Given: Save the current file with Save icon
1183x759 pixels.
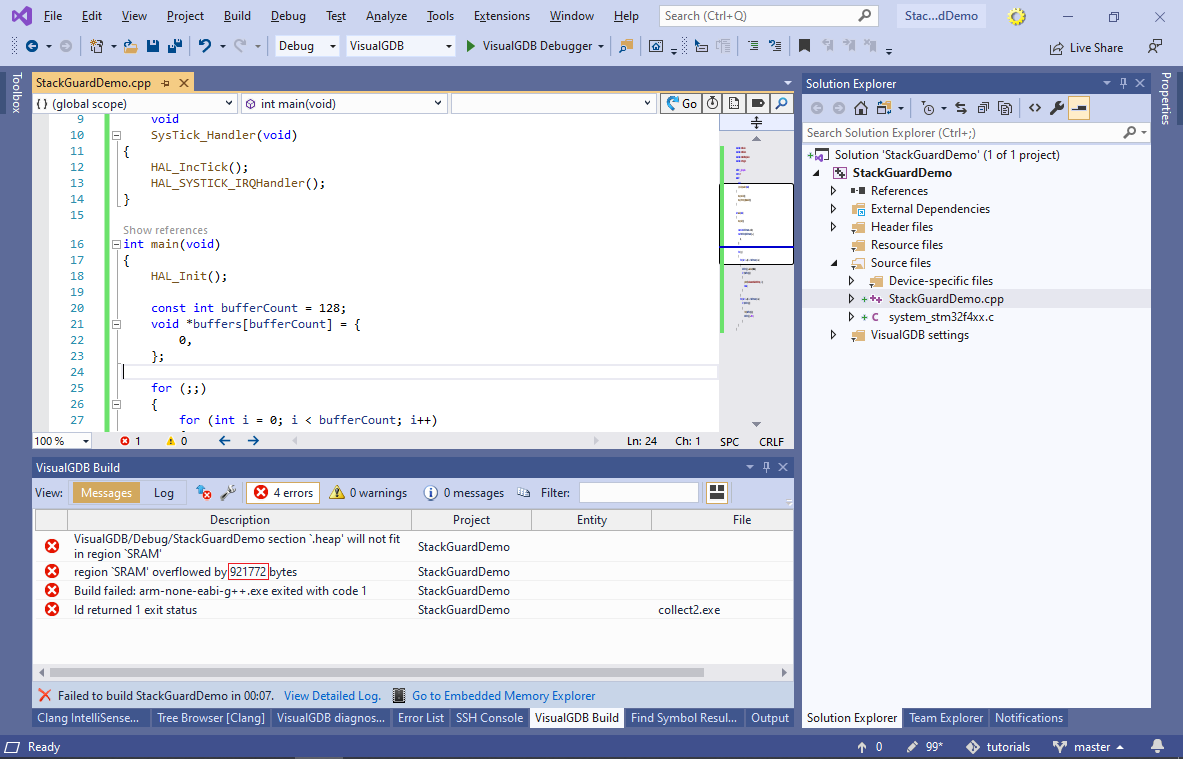Looking at the screenshot, I should (152, 46).
